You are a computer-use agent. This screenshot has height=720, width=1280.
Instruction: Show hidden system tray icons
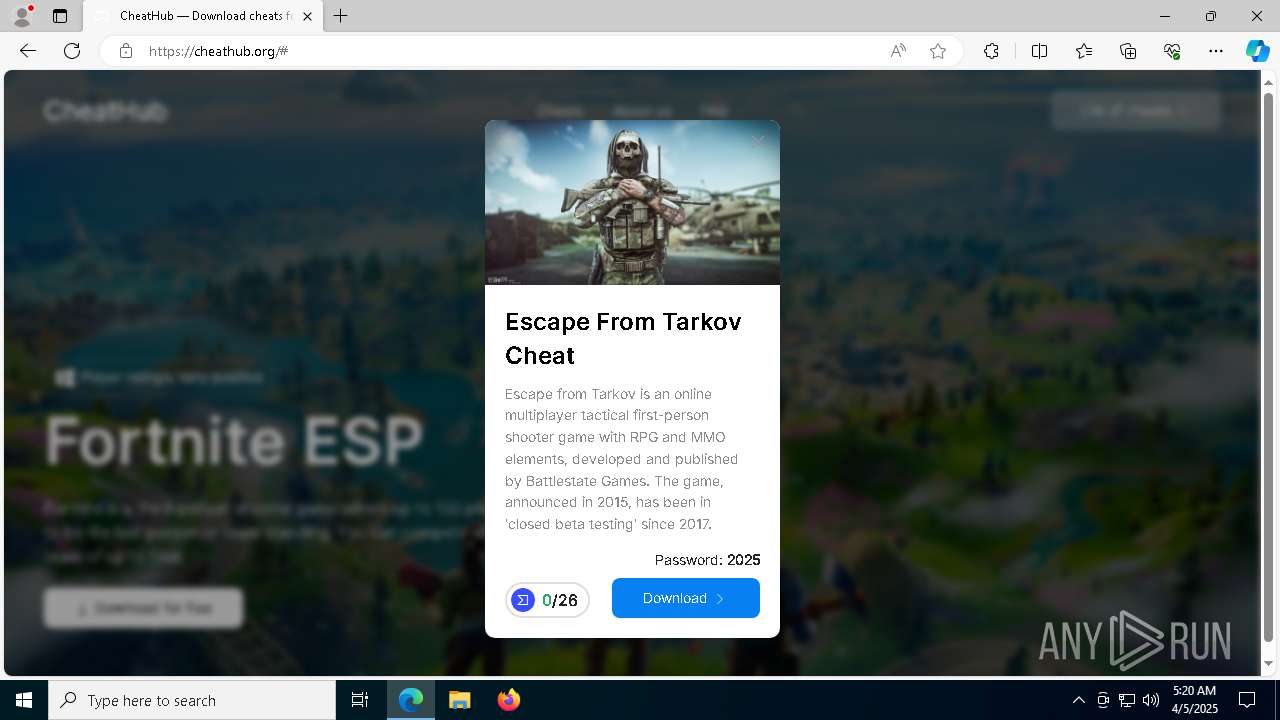[x=1079, y=700]
